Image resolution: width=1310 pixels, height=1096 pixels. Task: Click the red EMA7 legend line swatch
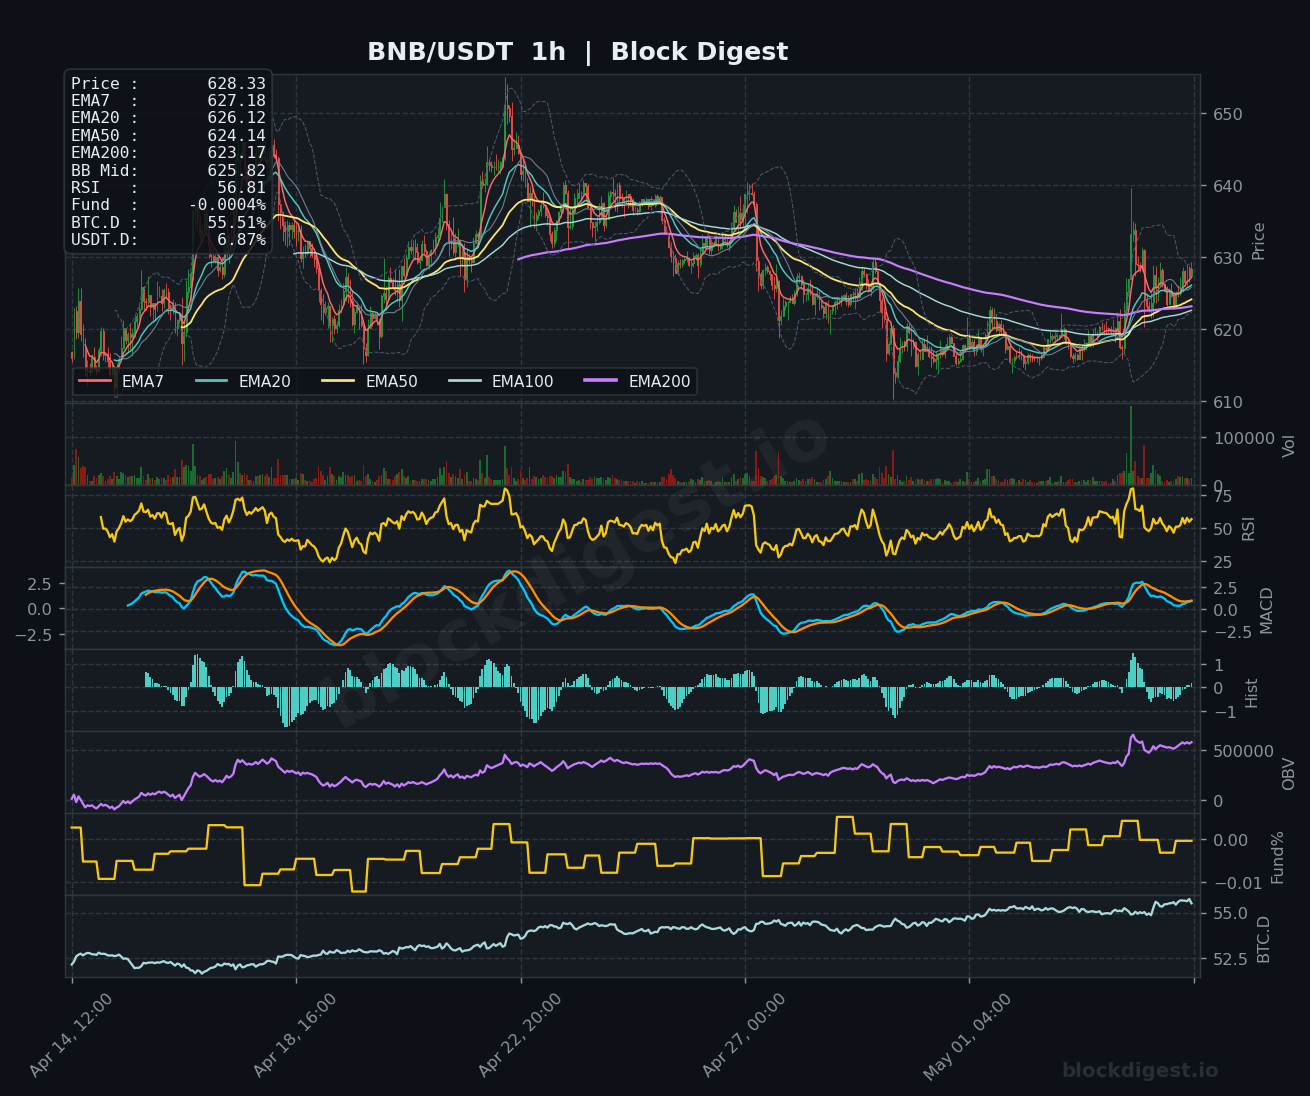(x=95, y=381)
